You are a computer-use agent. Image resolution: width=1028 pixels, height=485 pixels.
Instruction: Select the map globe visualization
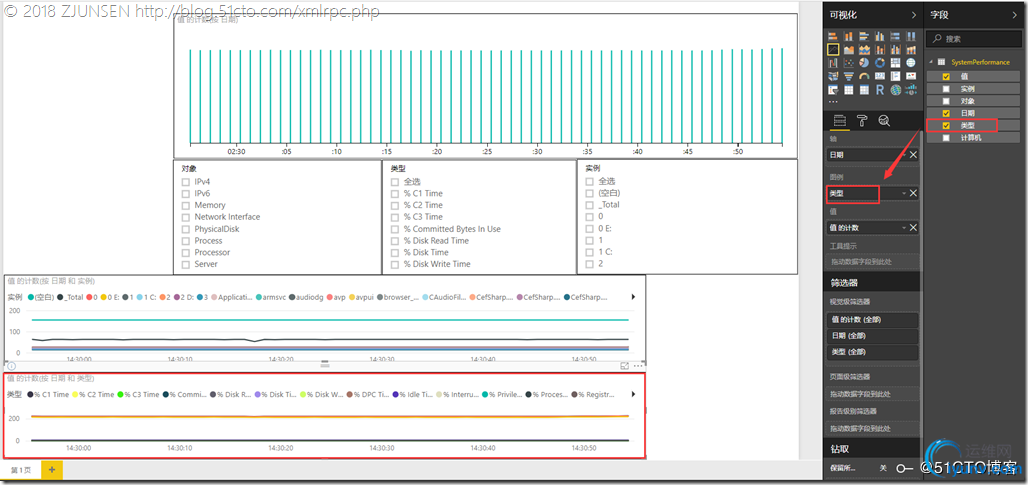click(911, 63)
